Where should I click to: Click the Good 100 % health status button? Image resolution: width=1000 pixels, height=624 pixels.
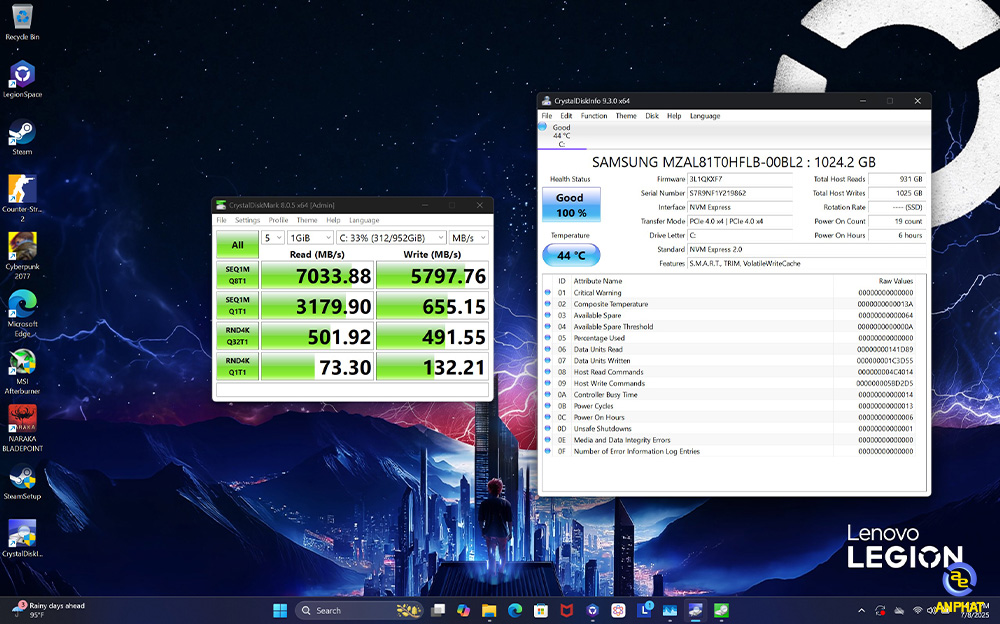[x=571, y=205]
